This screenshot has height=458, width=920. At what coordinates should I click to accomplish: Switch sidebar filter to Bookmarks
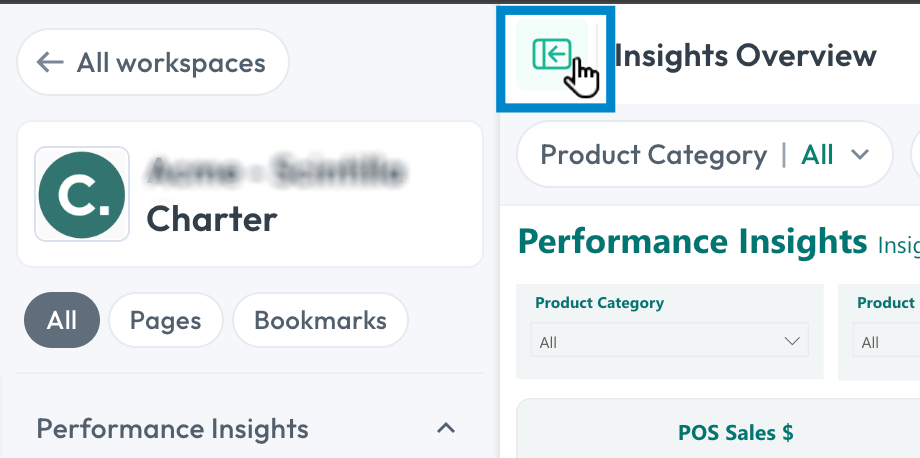click(320, 320)
